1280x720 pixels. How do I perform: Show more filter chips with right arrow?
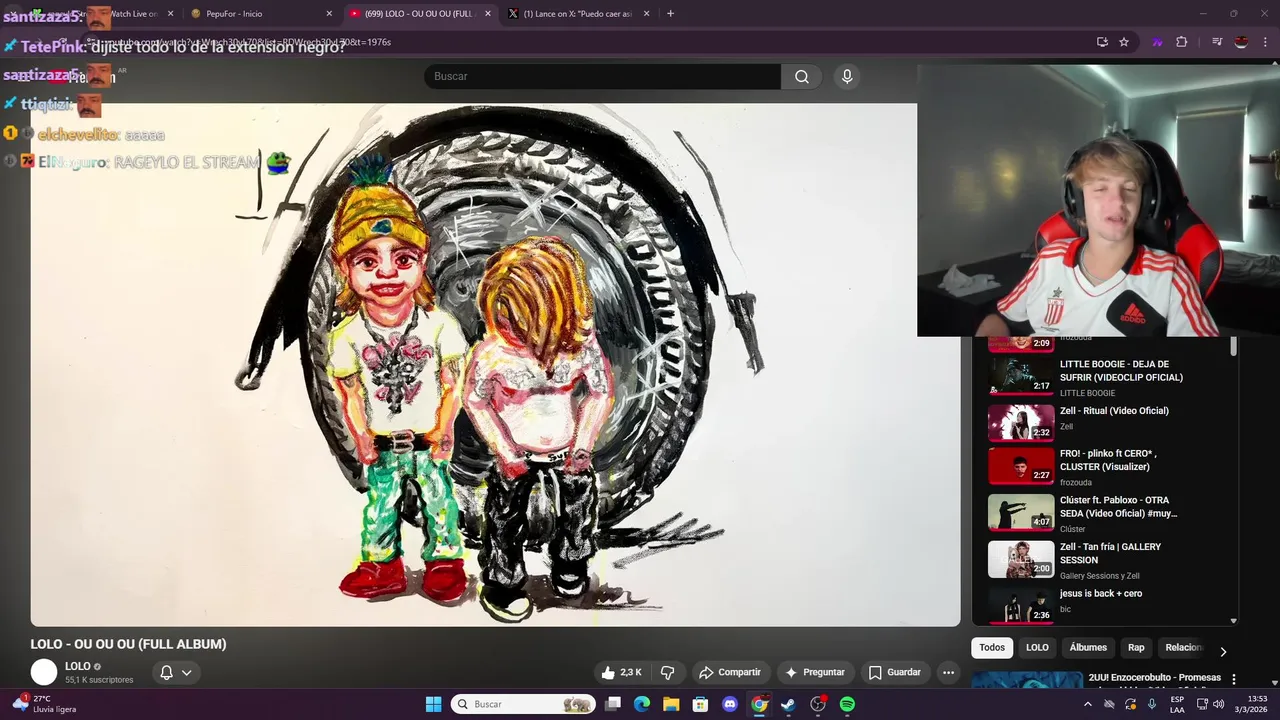pos(1222,651)
